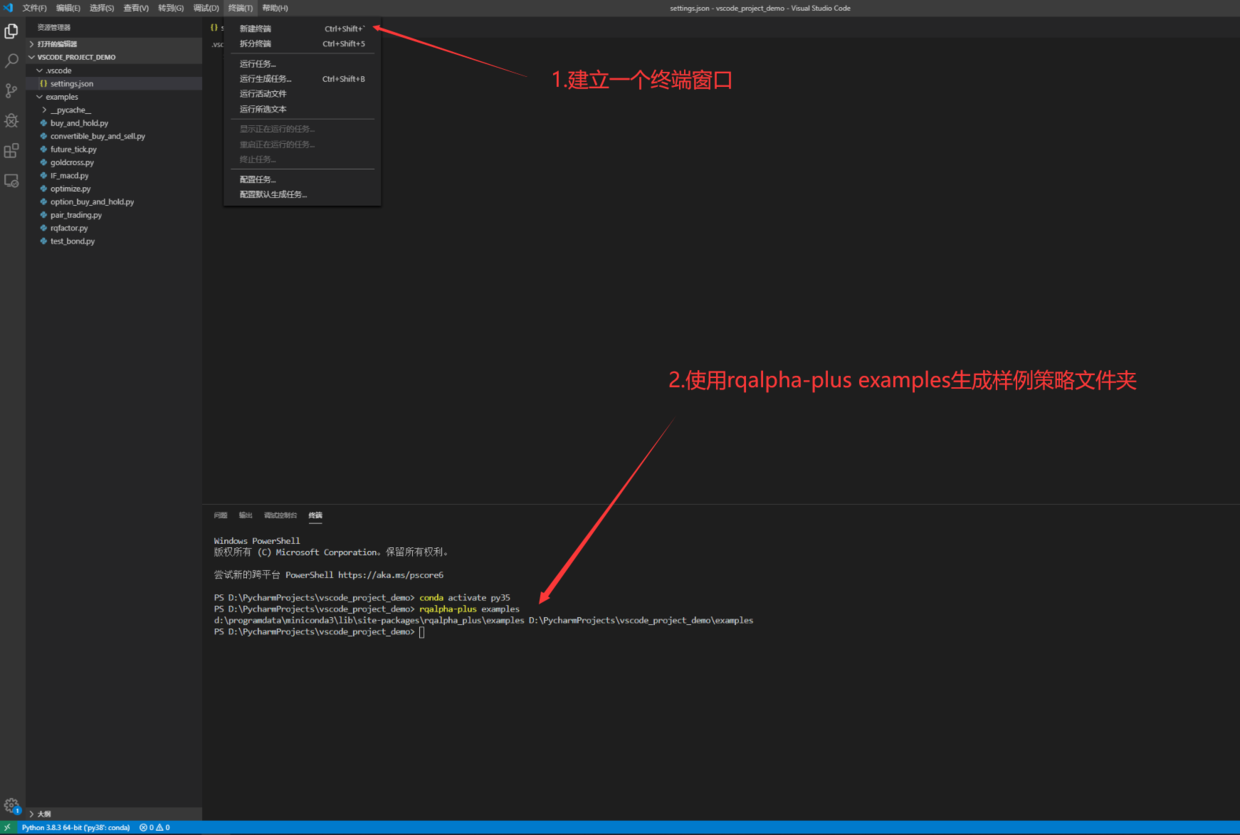1240x835 pixels.
Task: Open the Run and Debug icon
Action: click(x=11, y=119)
